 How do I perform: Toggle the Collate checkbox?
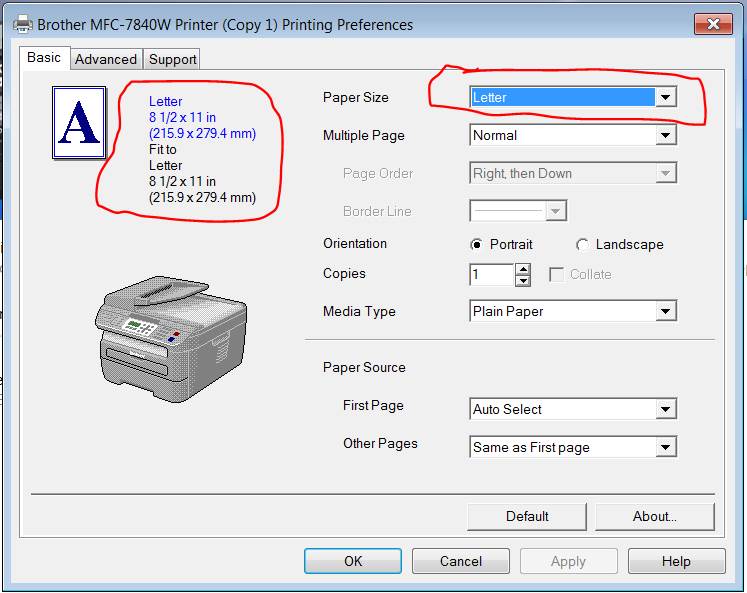tap(557, 274)
